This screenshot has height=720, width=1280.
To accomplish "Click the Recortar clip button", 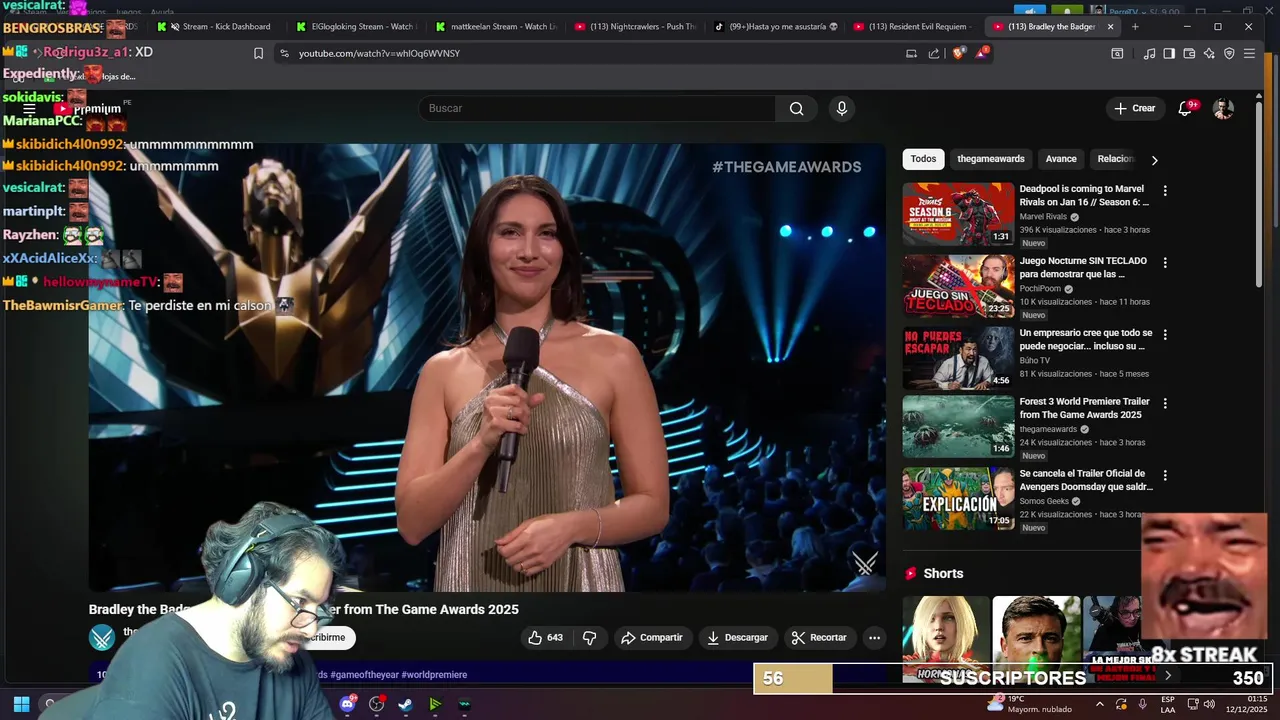I will (x=818, y=637).
